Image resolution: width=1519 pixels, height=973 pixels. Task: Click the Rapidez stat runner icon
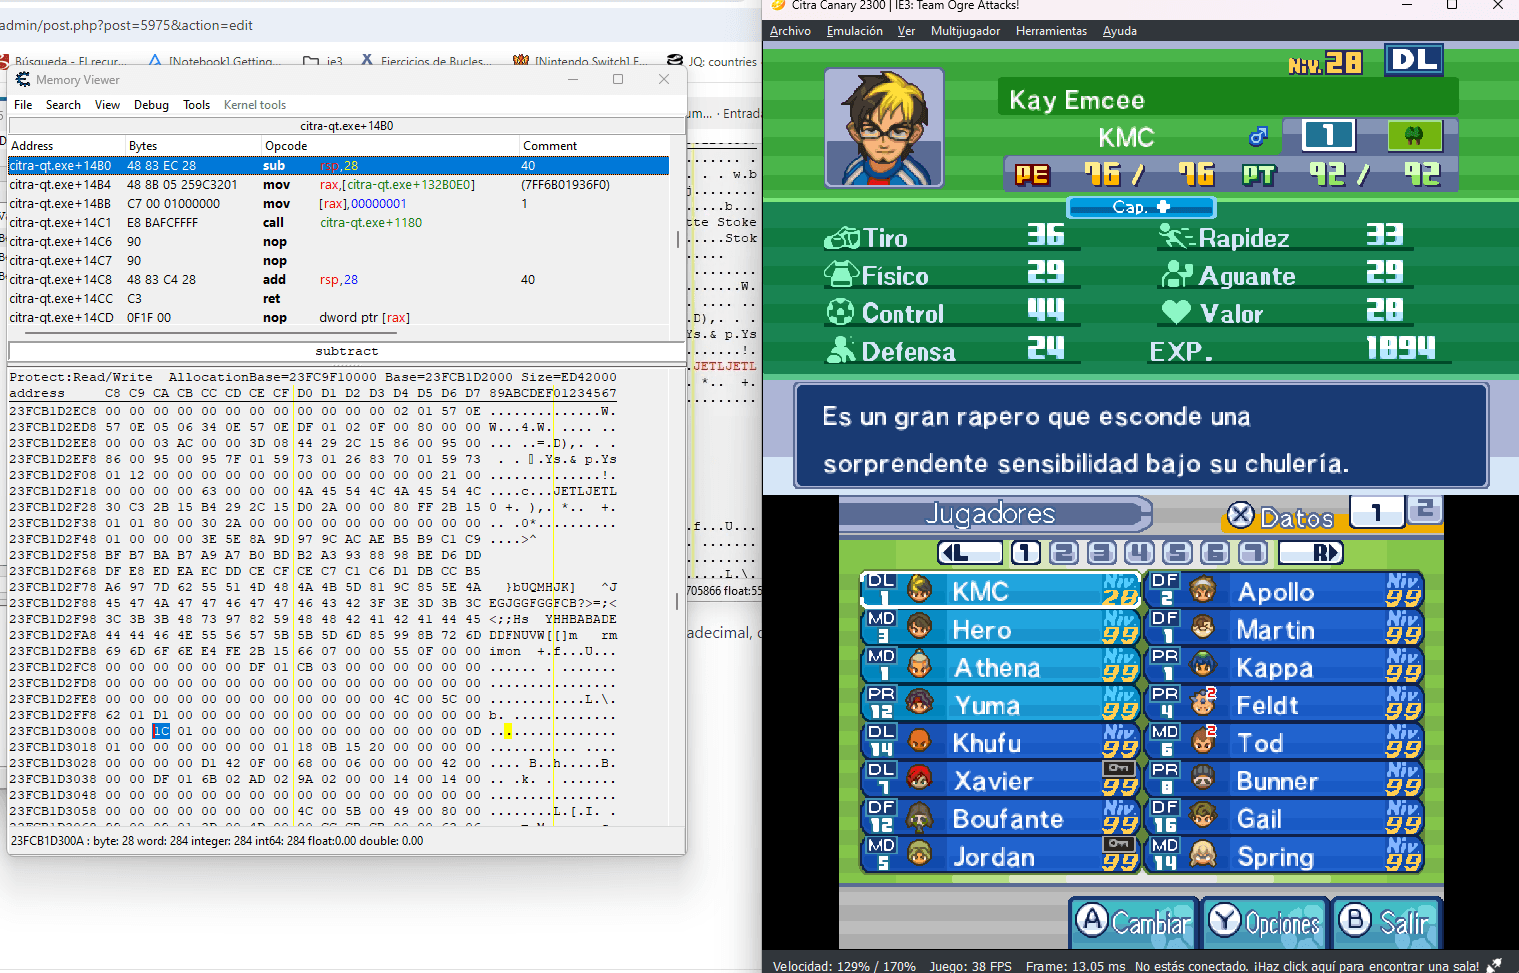1176,236
